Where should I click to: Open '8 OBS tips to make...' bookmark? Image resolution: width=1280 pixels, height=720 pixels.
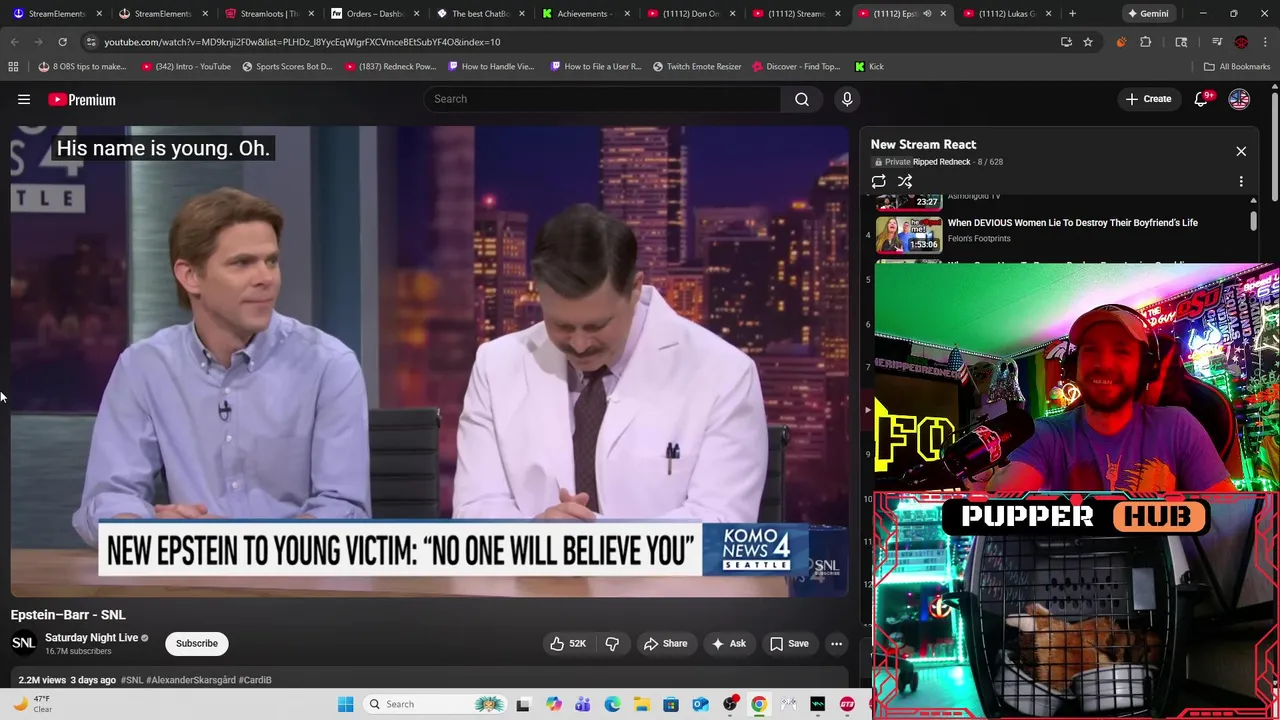pos(82,67)
